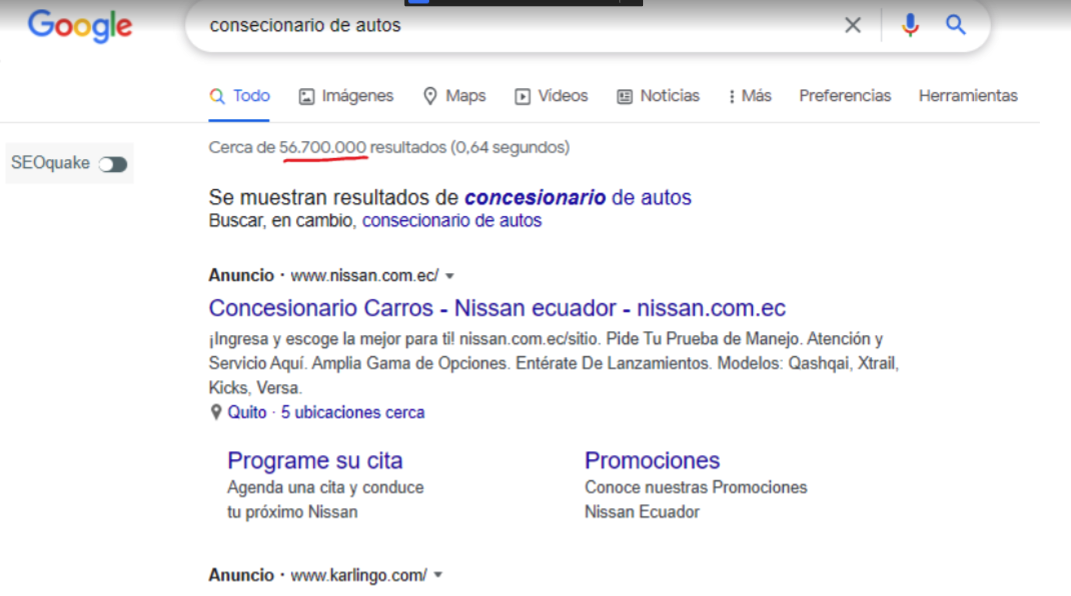Viewport: 1071px width, 596px height.
Task: Search instead for 'consecionario de autos'
Action: click(x=451, y=221)
